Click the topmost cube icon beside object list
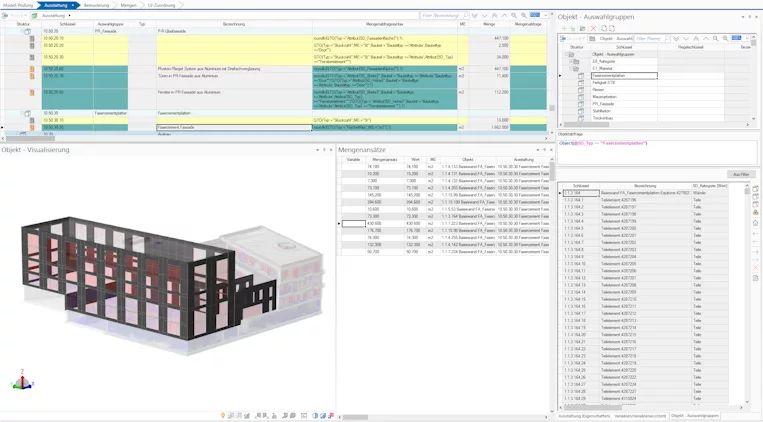Image resolution: width=763 pixels, height=422 pixels. [756, 189]
